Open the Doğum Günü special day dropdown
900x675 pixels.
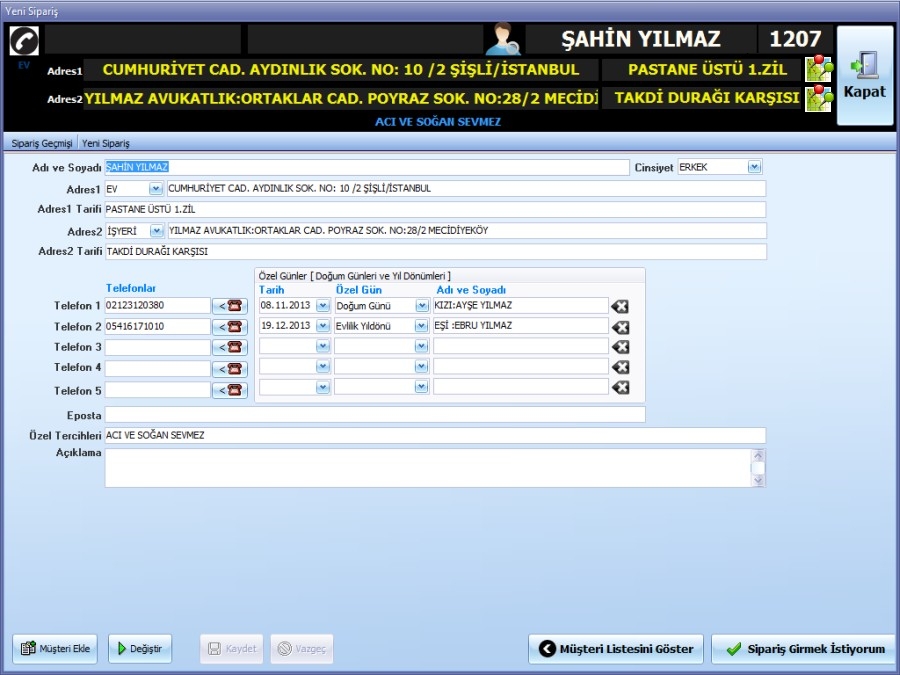tap(422, 305)
